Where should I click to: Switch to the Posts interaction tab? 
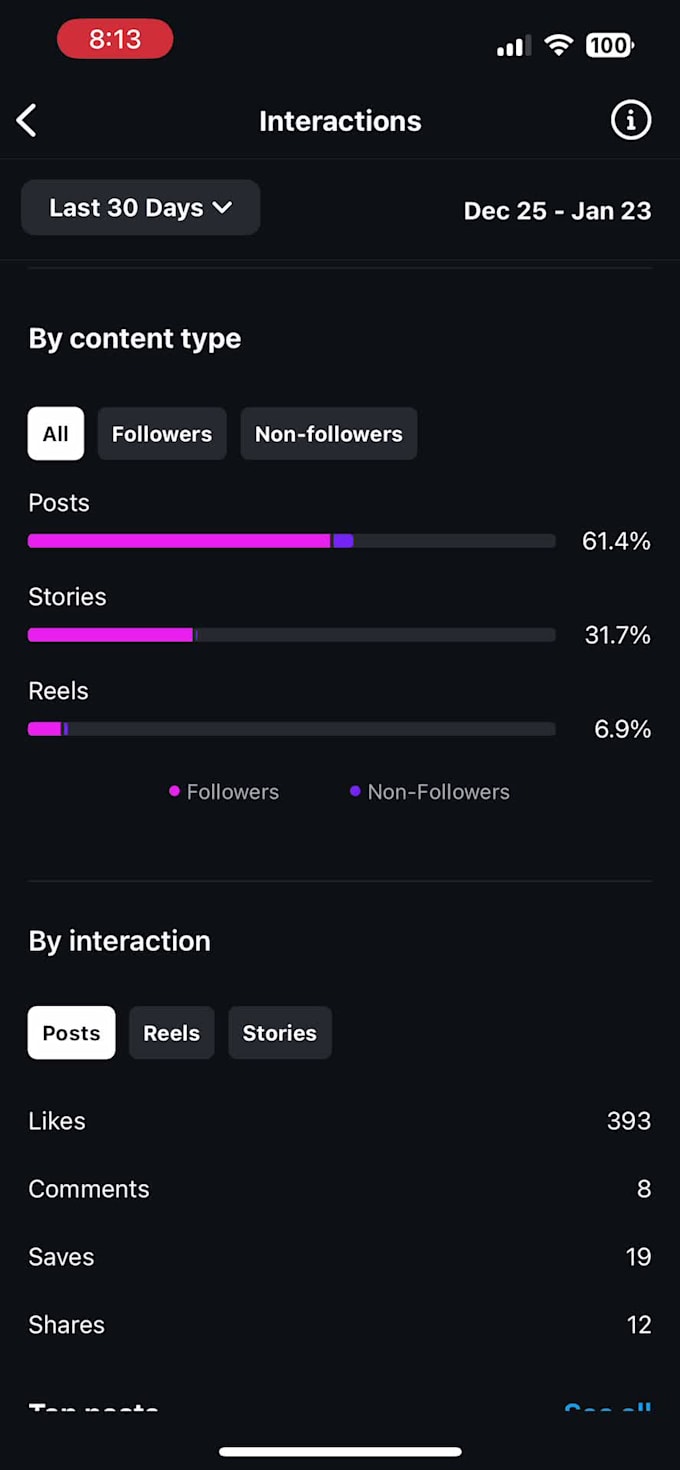click(x=71, y=1033)
